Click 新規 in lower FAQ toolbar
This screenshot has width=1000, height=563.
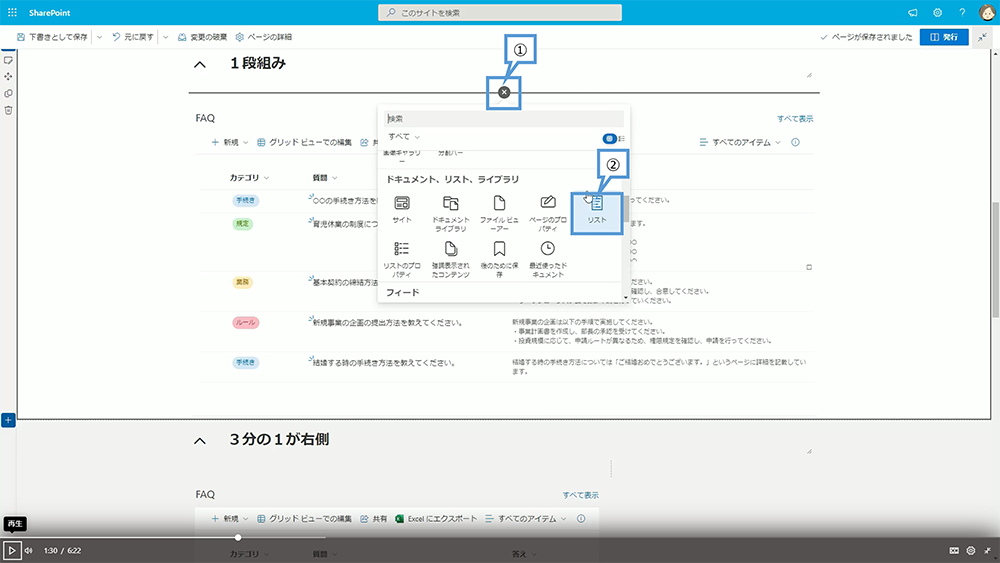pyautogui.click(x=225, y=519)
